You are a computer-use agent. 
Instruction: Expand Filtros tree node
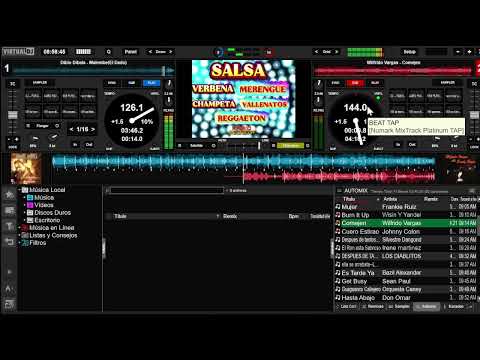[x=20, y=243]
